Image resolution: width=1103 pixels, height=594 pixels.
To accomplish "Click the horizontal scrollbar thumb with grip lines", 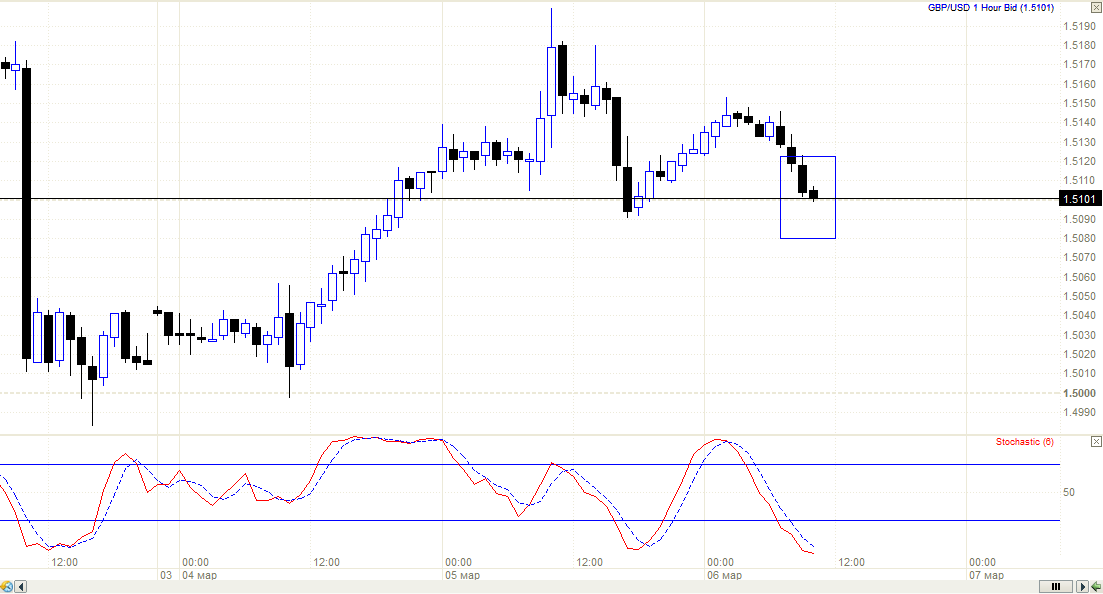I will click(1055, 586).
